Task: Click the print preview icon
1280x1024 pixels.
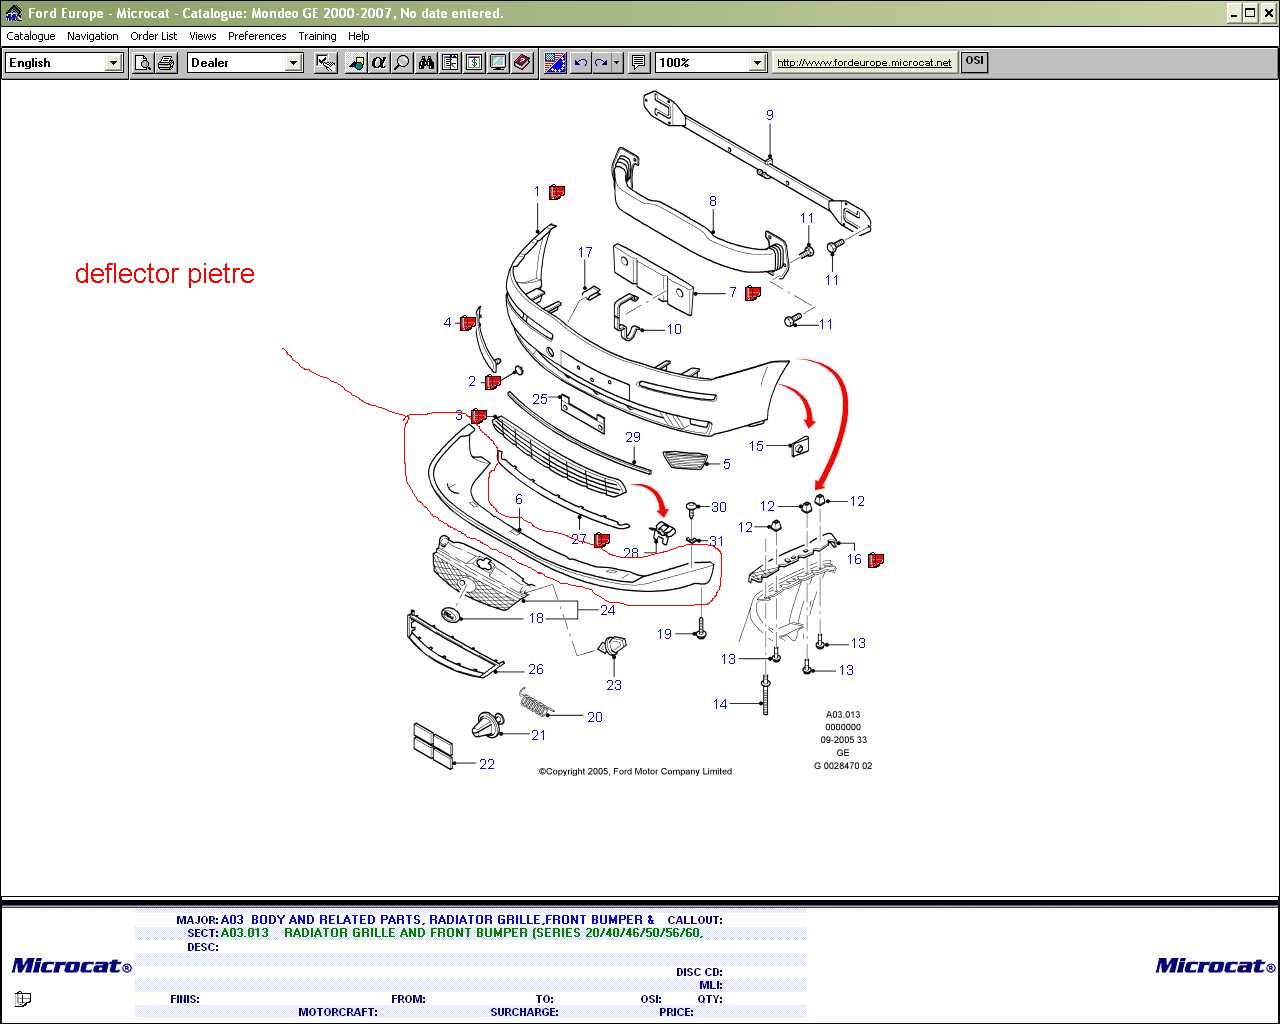Action: [143, 63]
